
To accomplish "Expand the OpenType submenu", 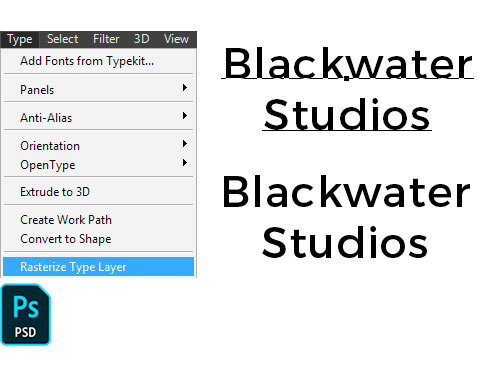I will [x=98, y=164].
